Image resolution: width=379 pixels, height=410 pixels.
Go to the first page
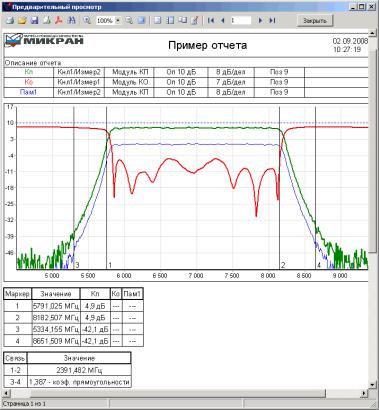click(211, 21)
